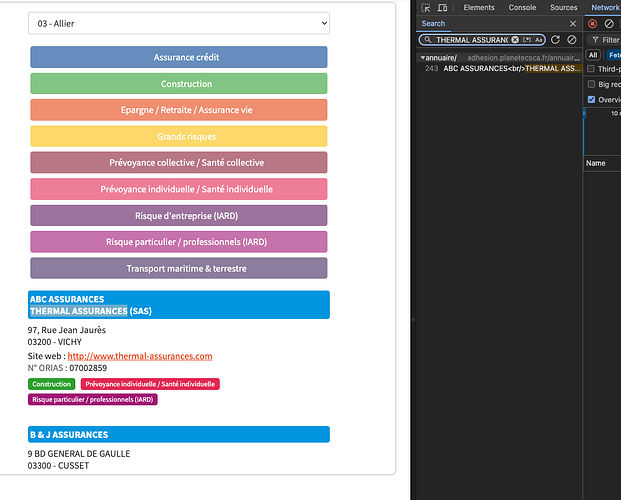This screenshot has height=500, width=621.
Task: Stop recording the network log
Action: tap(592, 24)
